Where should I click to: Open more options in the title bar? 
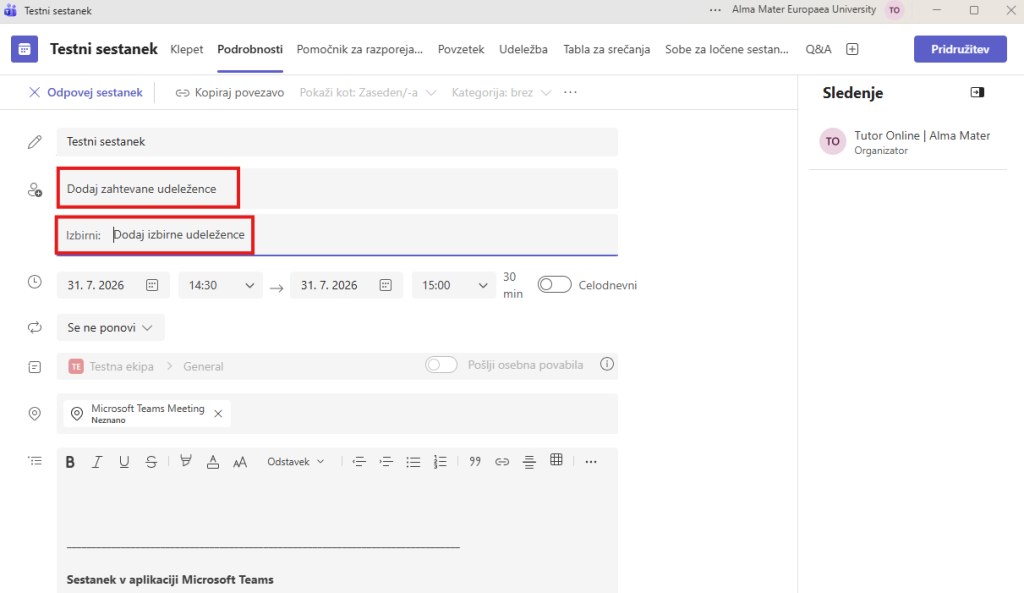point(715,10)
